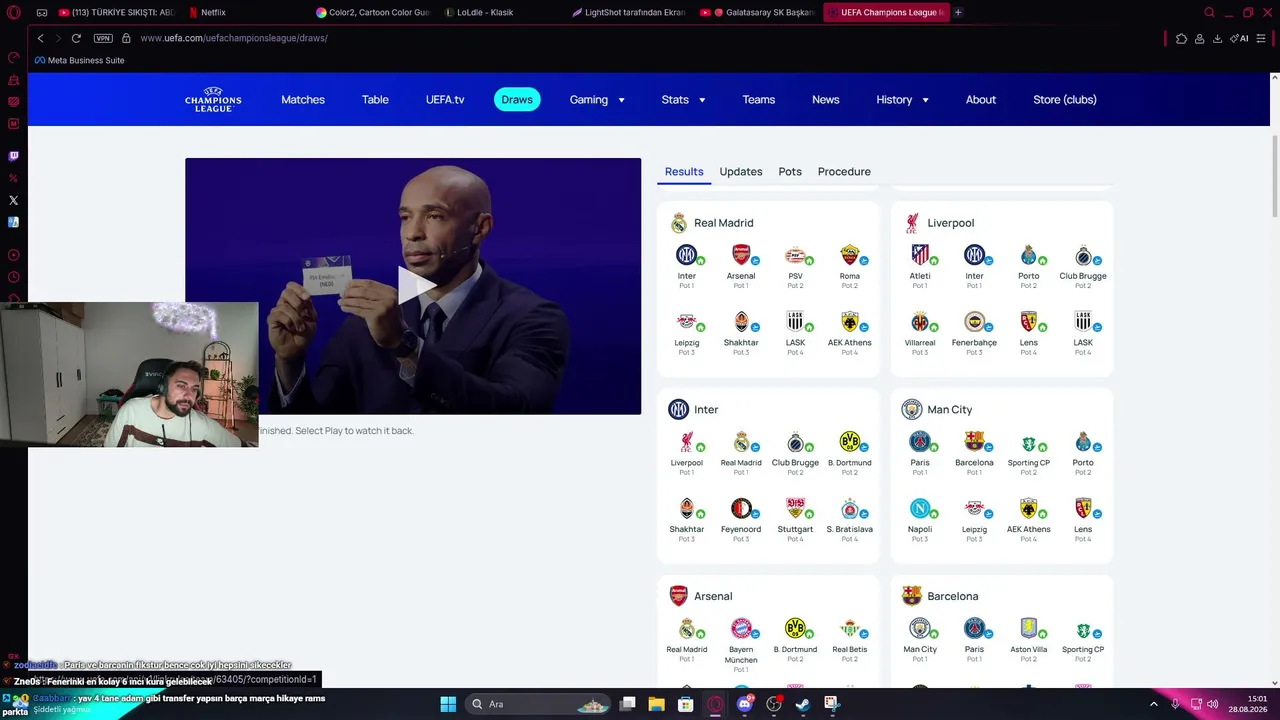
Task: Click the Liverpool crest in group header
Action: tap(912, 223)
